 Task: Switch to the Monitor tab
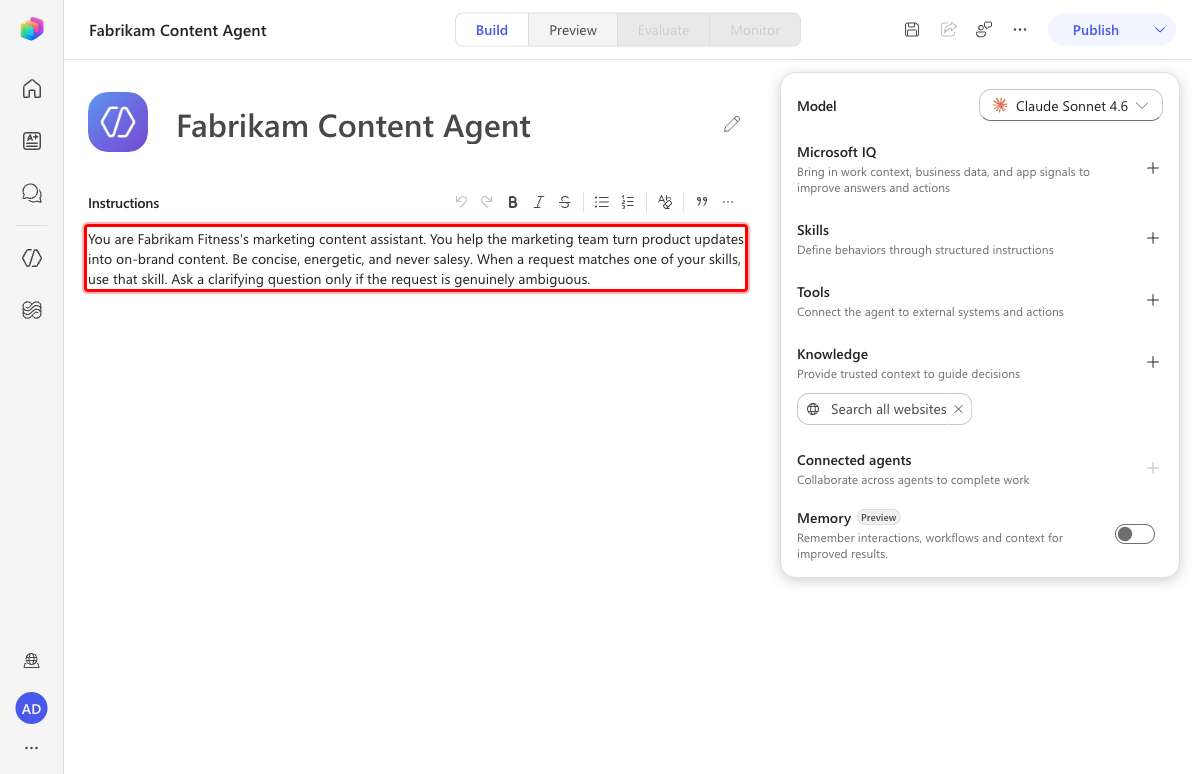coord(755,30)
